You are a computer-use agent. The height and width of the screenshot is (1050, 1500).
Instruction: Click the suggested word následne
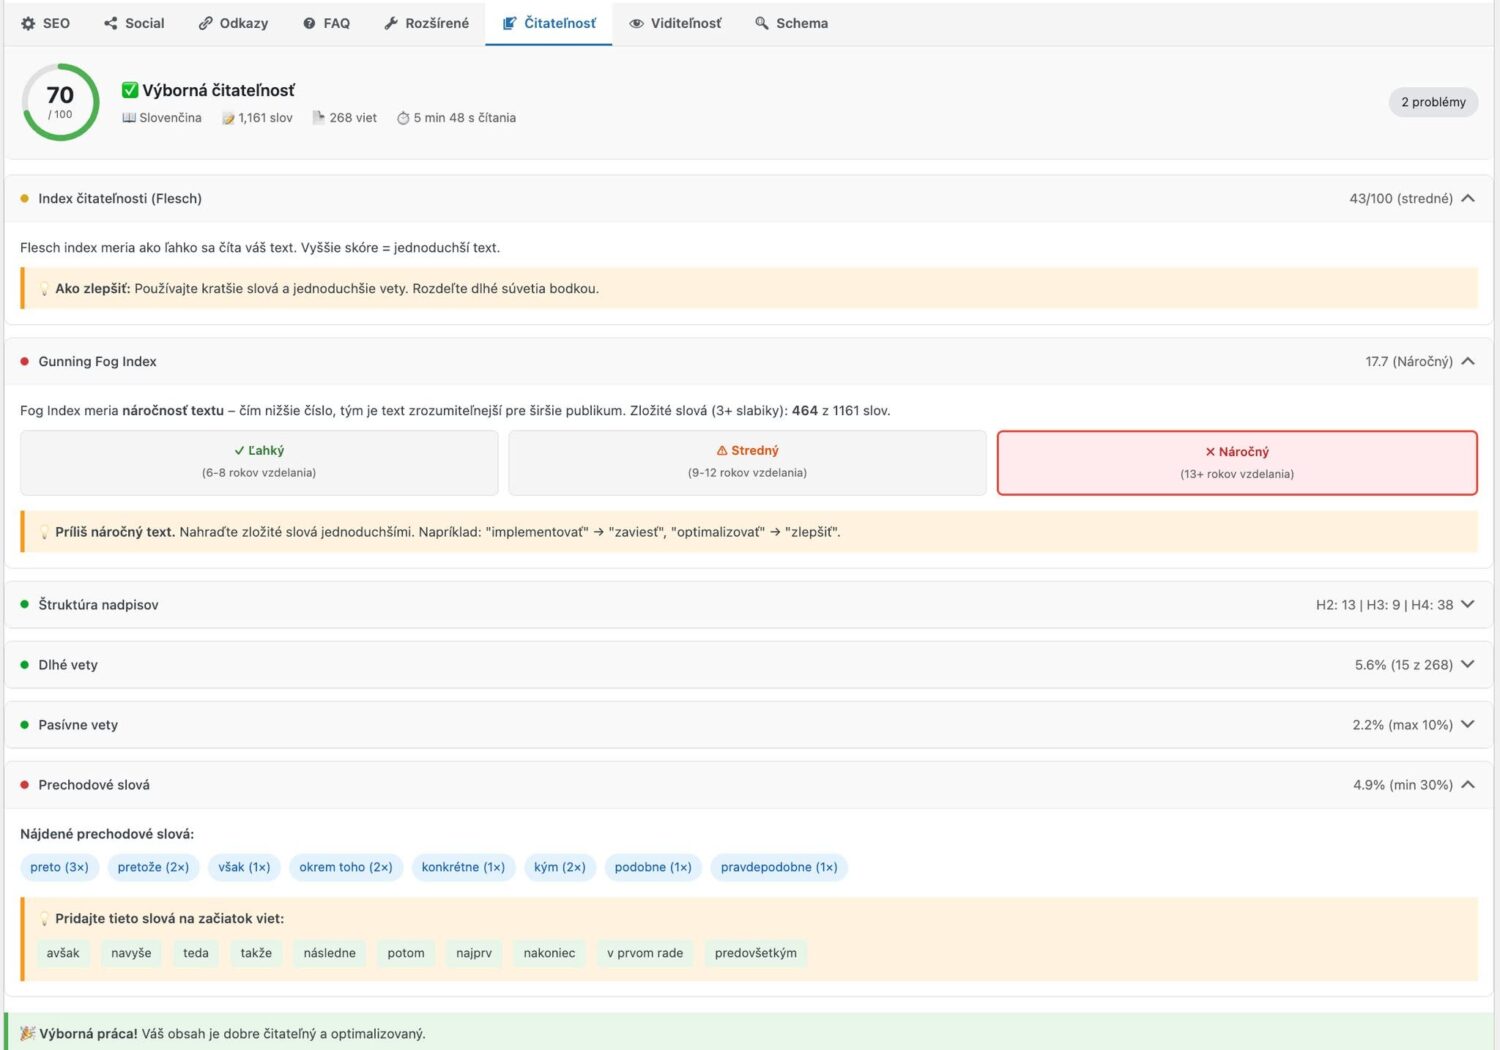point(330,953)
